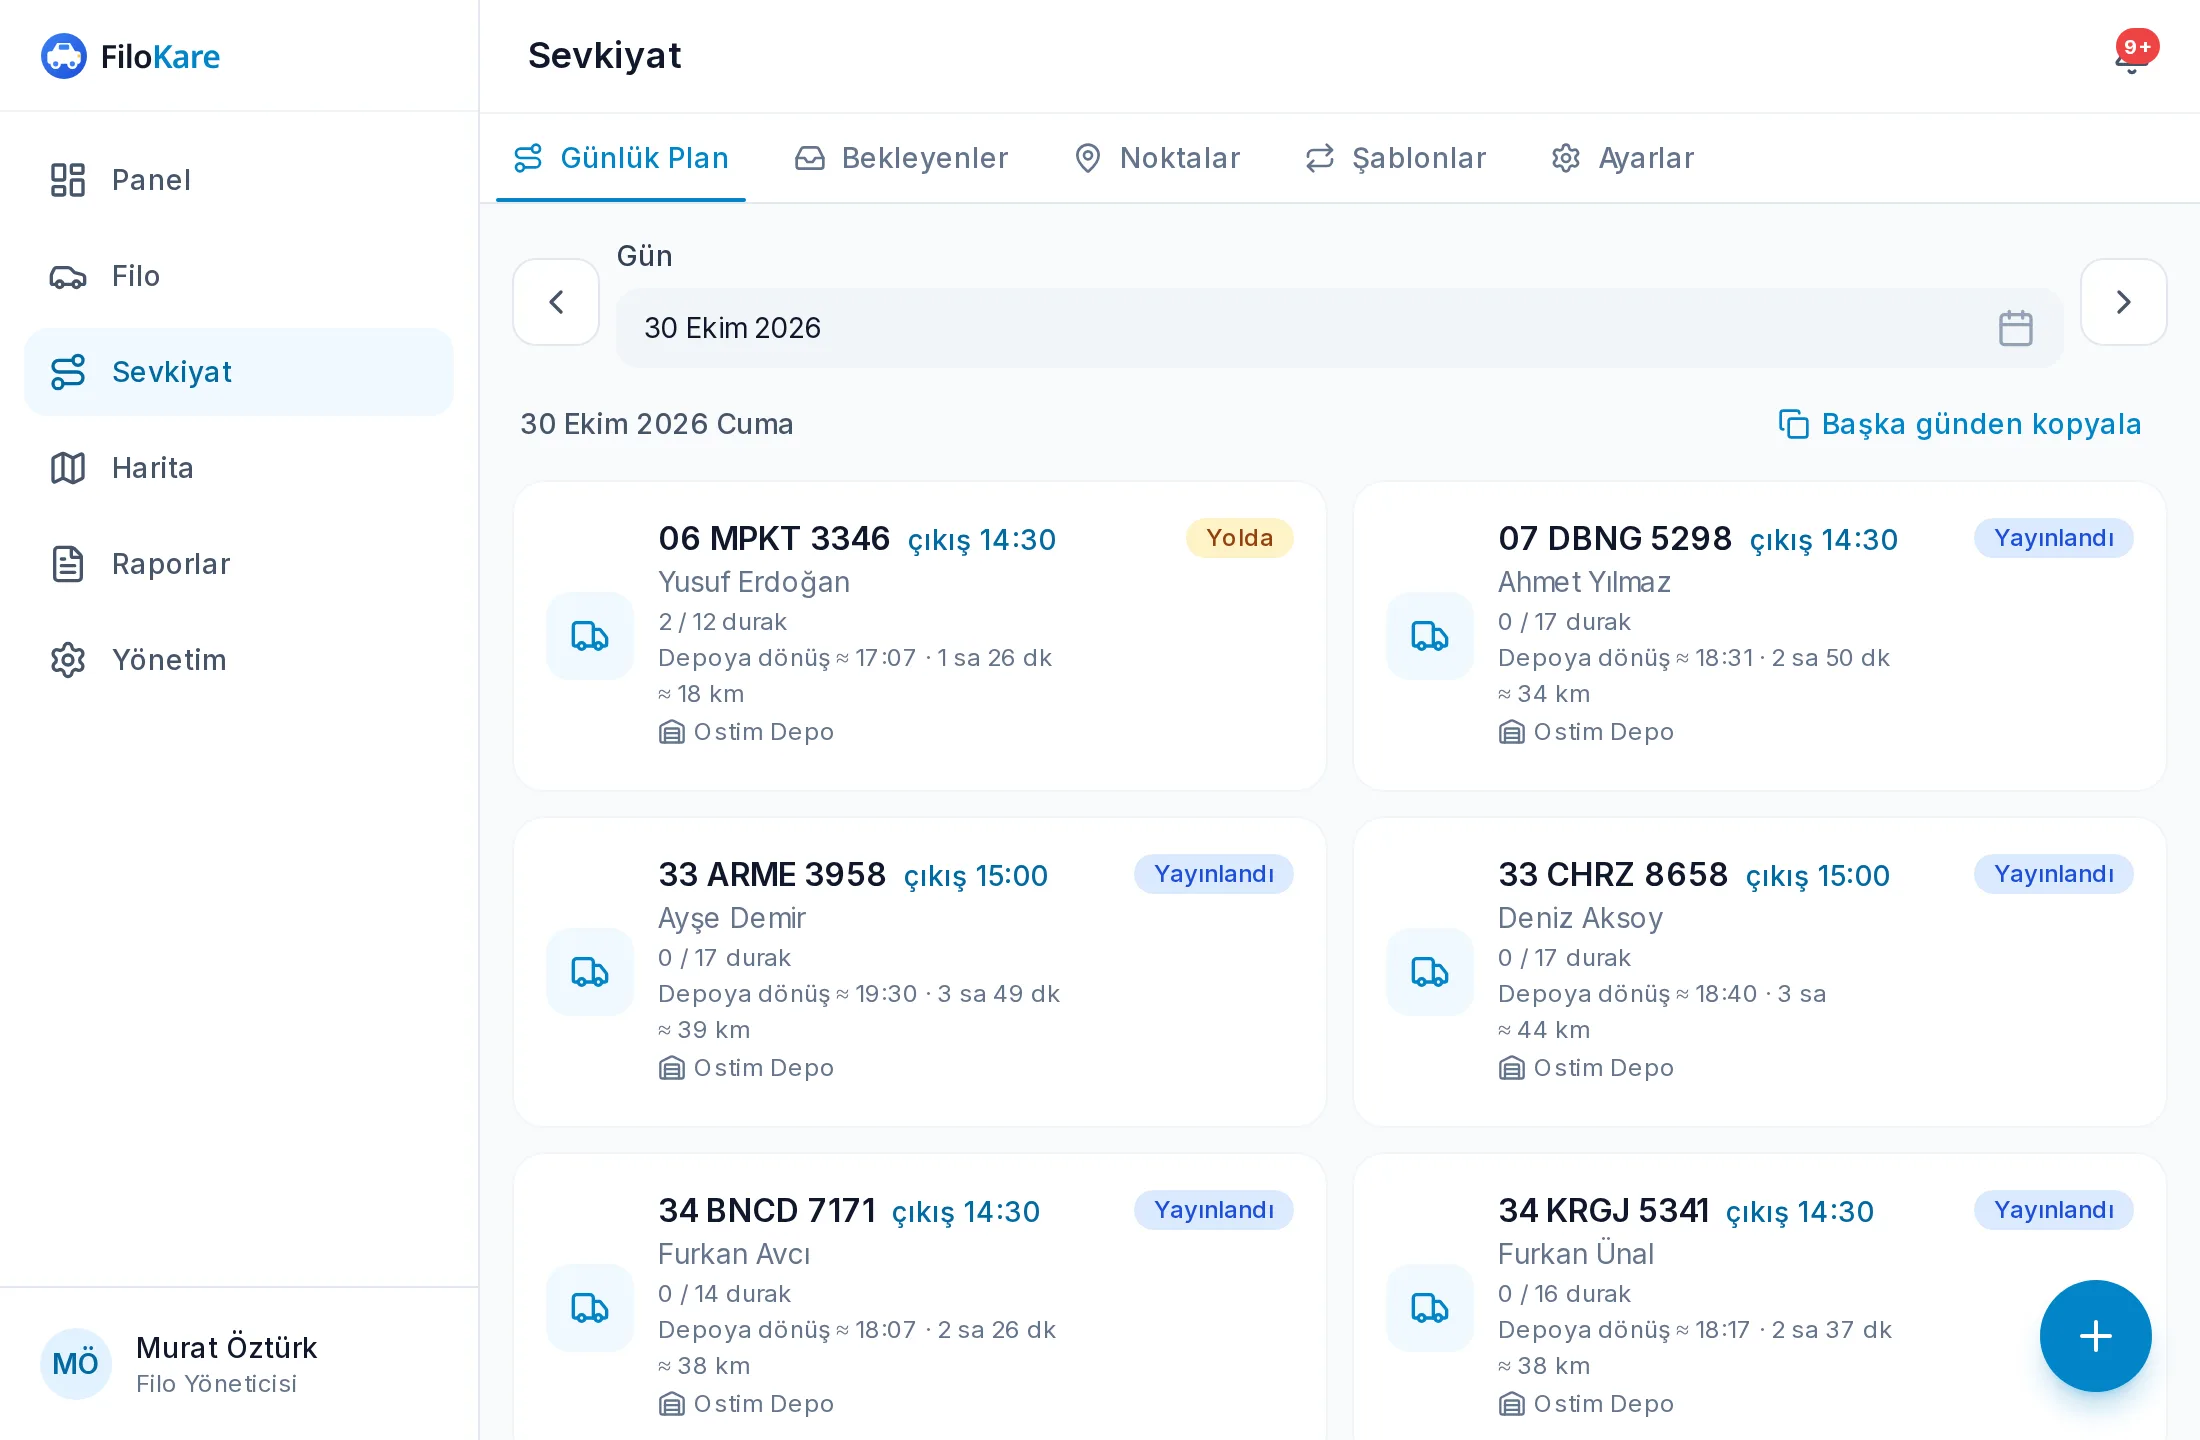
Task: Click the Yolda status badge
Action: click(1239, 538)
